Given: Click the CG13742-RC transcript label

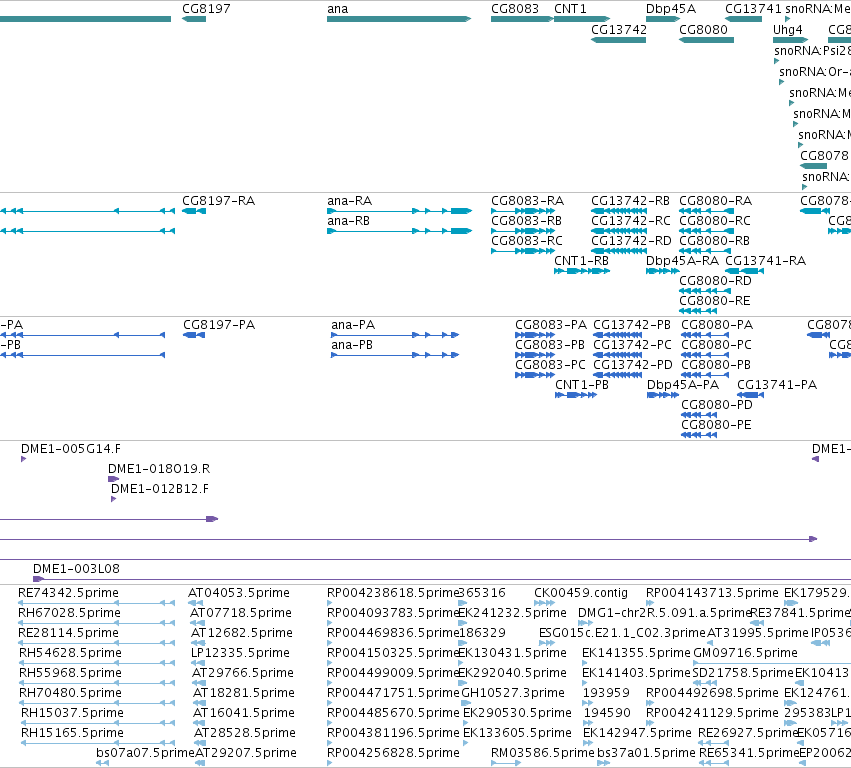Looking at the screenshot, I should click(631, 221).
